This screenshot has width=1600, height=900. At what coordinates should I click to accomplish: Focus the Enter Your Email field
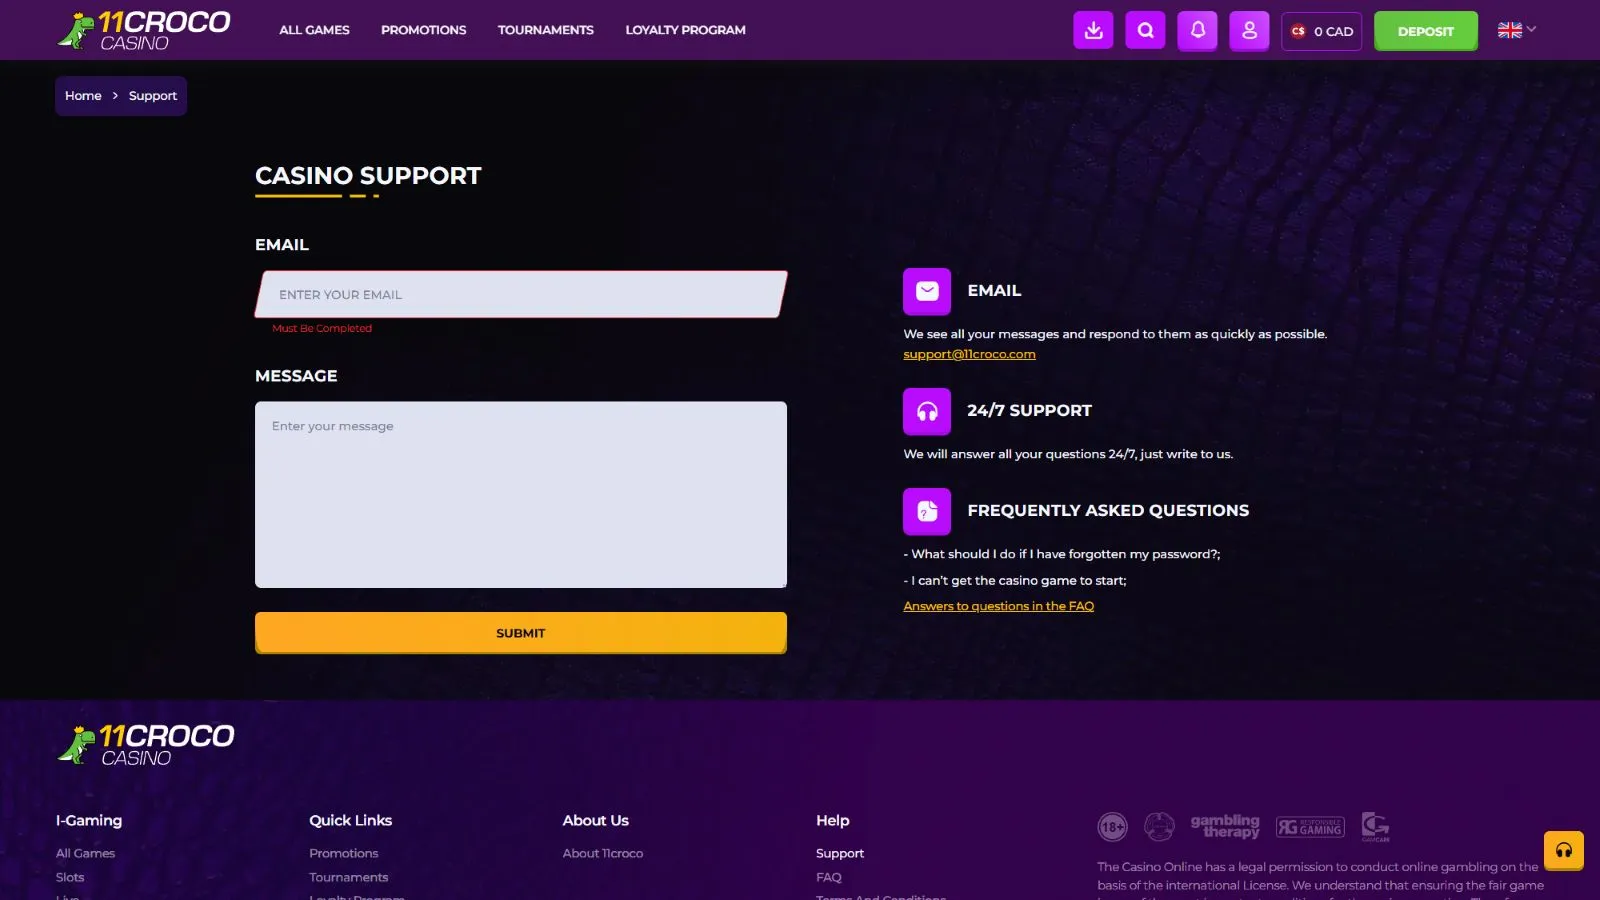pos(520,295)
